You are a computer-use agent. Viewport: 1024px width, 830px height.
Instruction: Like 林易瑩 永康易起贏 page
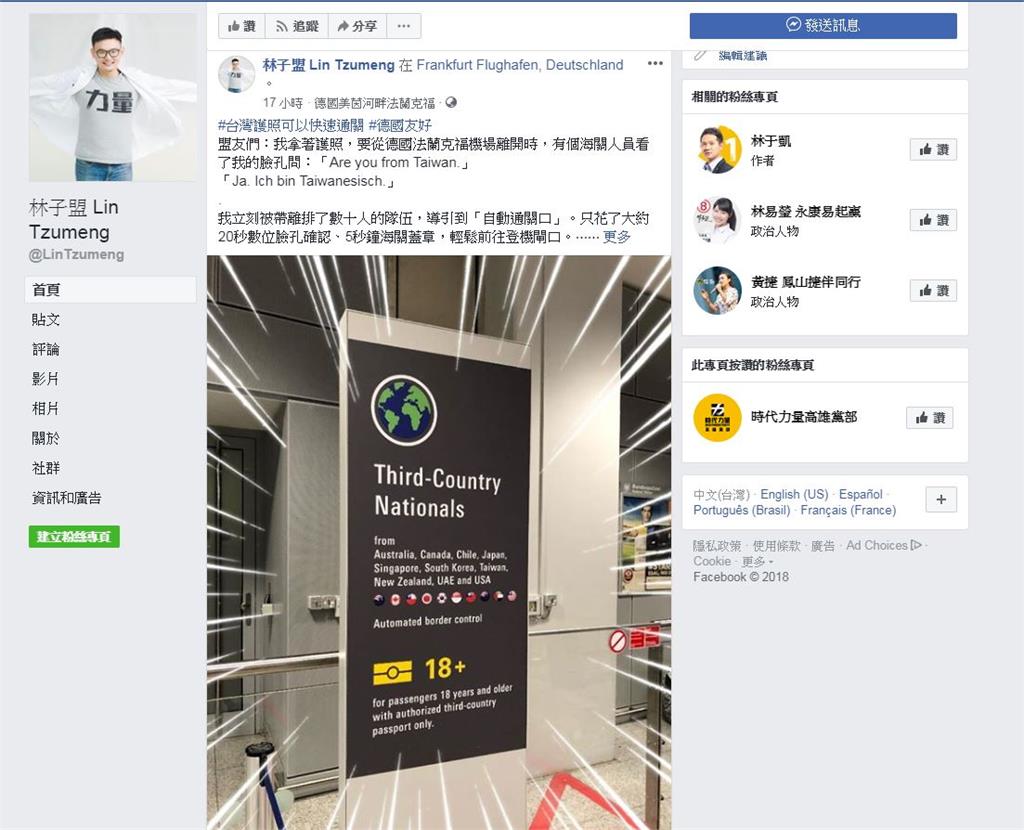pyautogui.click(x=933, y=220)
